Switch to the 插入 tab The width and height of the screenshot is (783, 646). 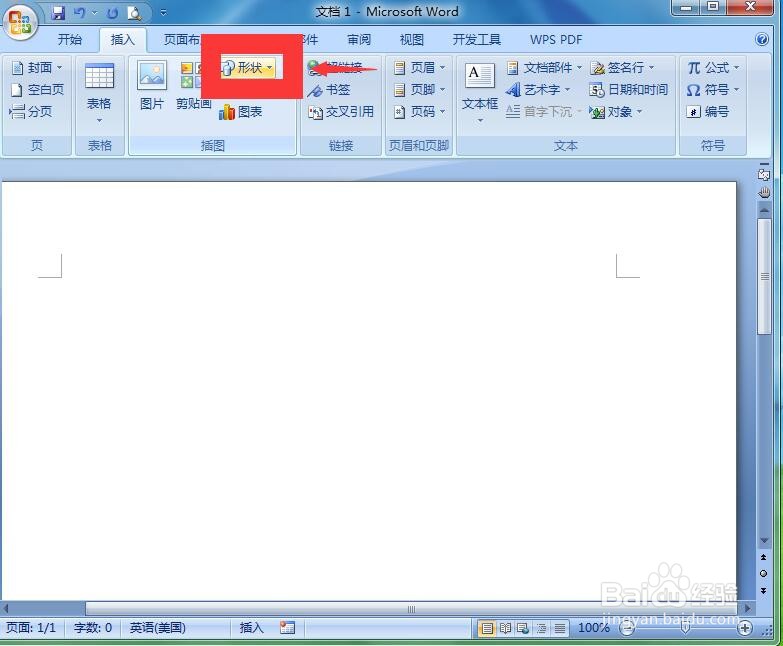[122, 39]
